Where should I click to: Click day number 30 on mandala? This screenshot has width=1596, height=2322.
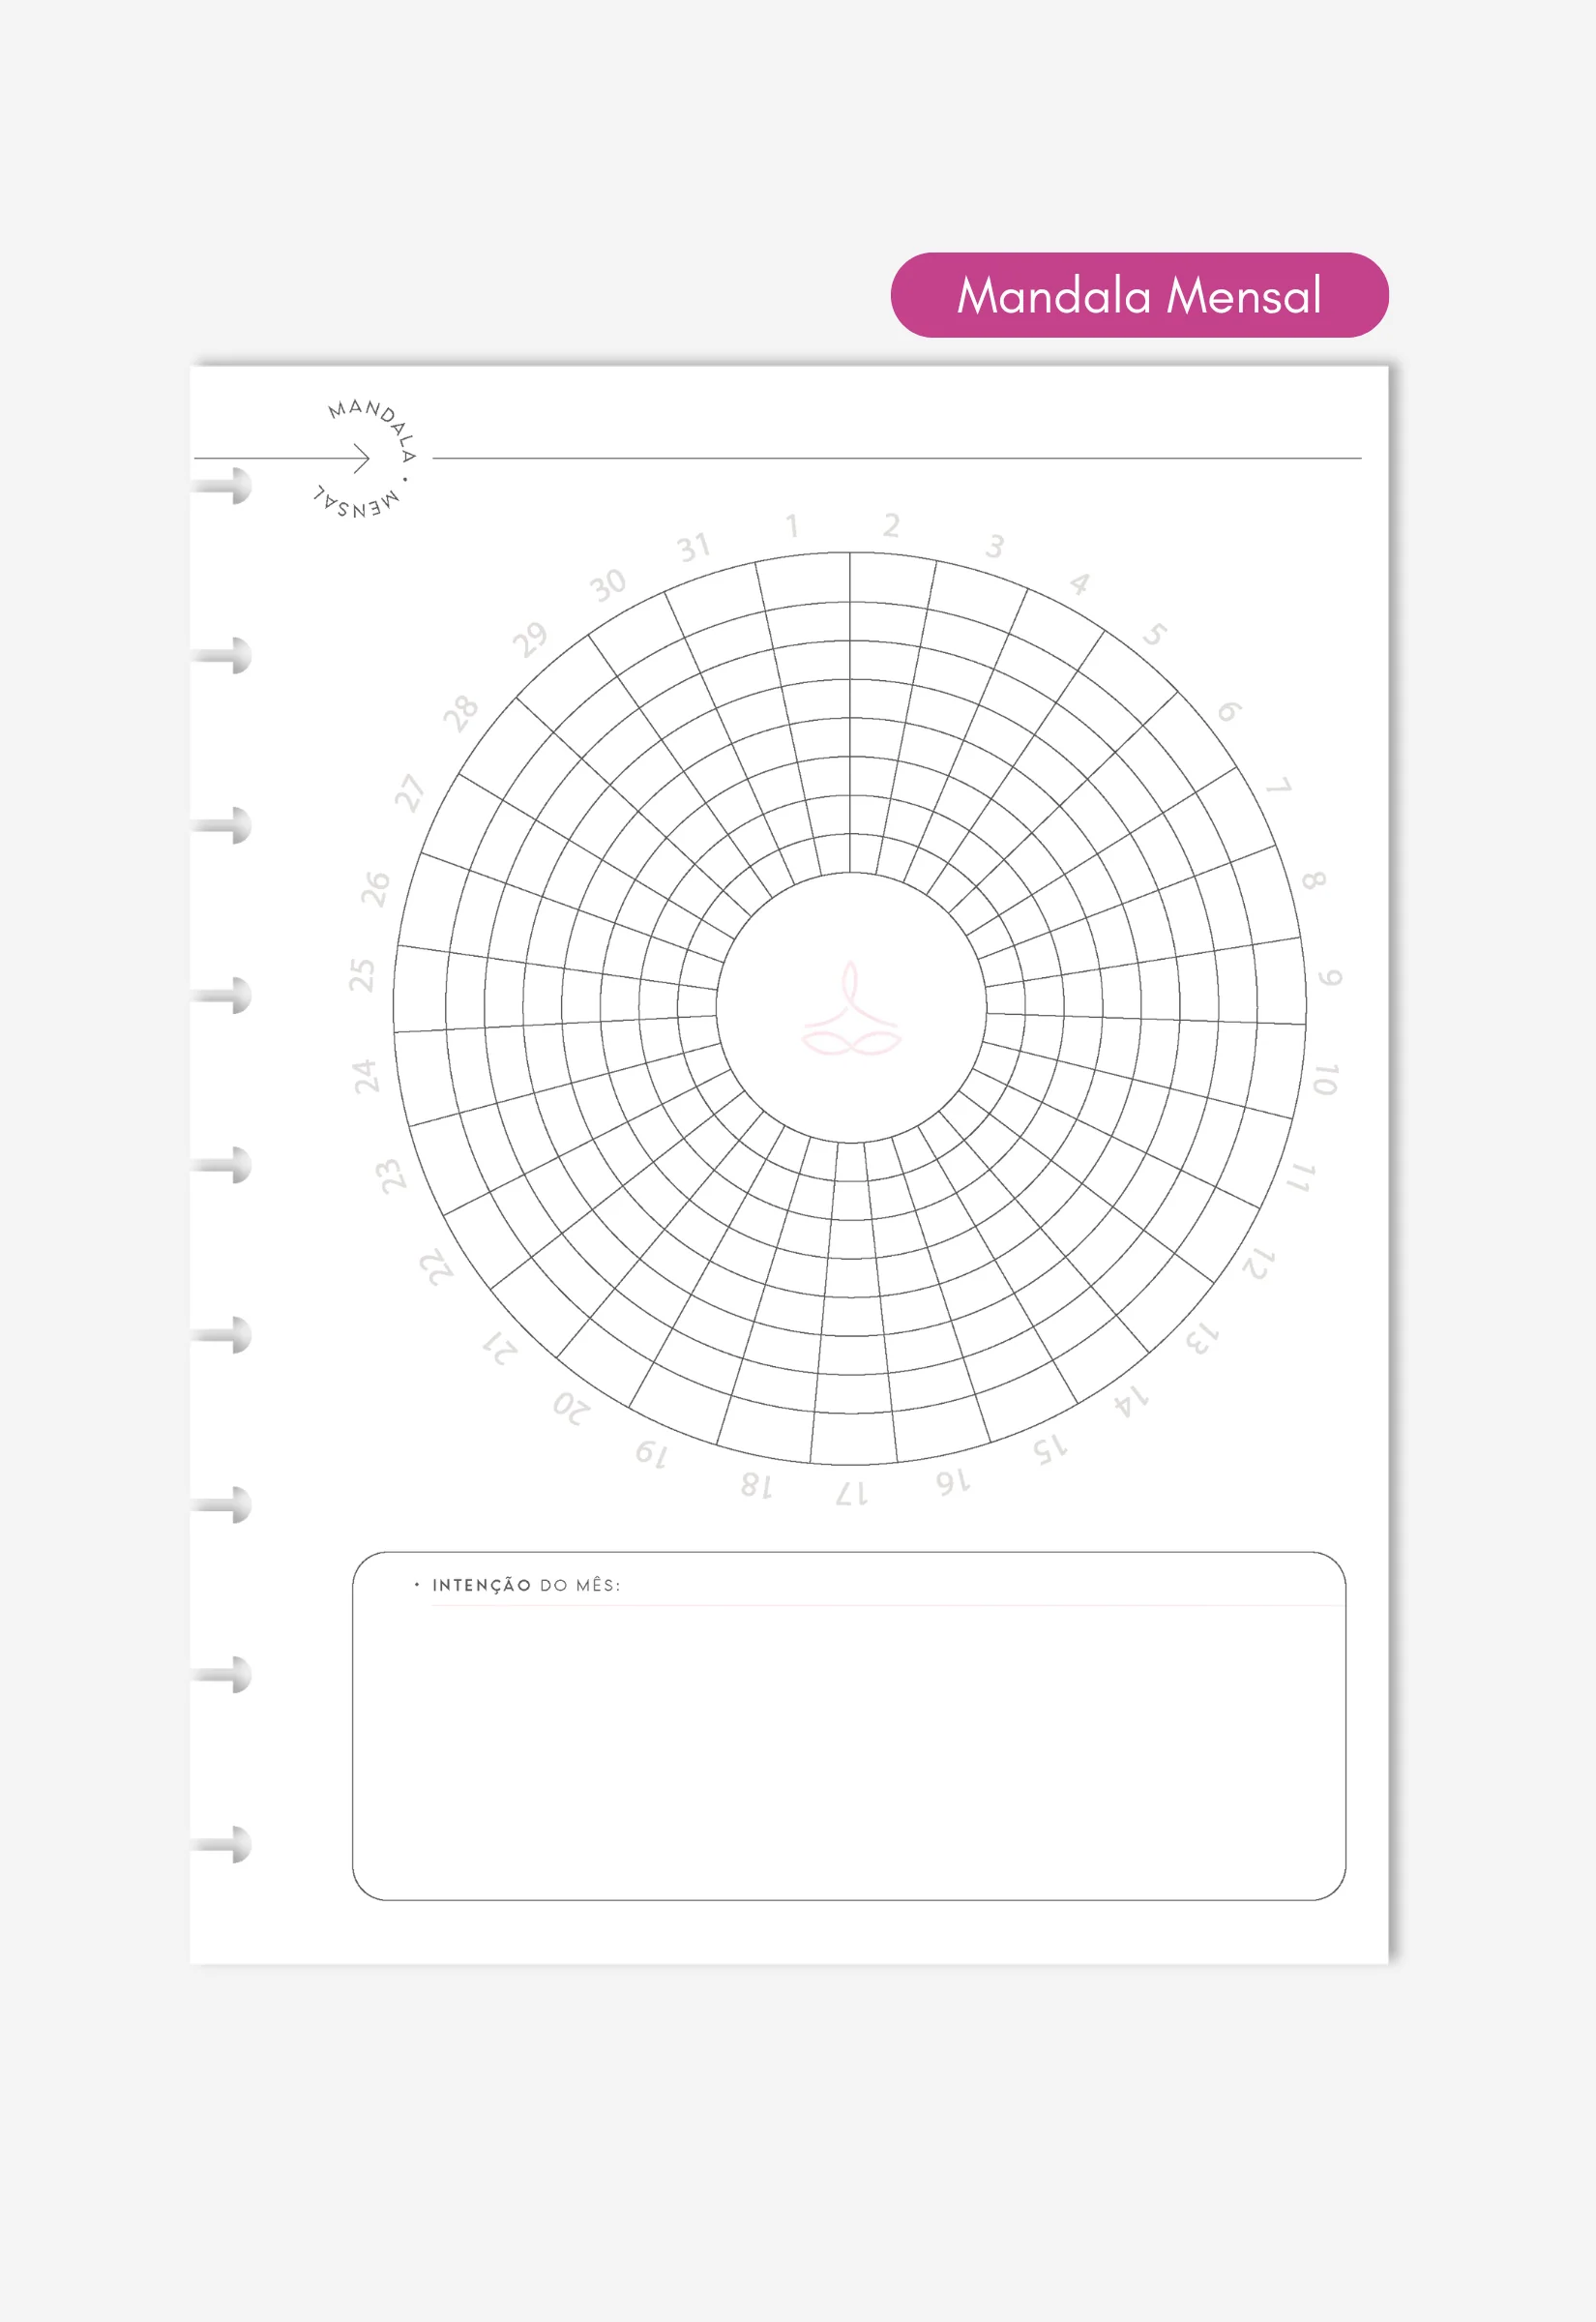607,585
